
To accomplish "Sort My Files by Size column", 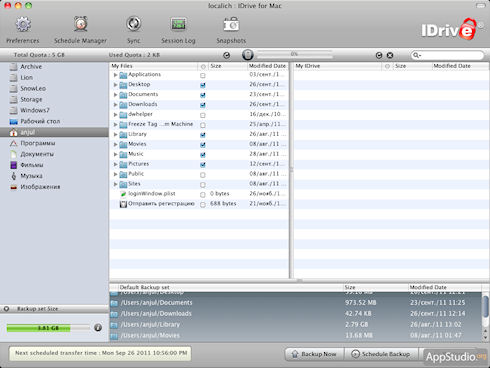I will [228, 66].
